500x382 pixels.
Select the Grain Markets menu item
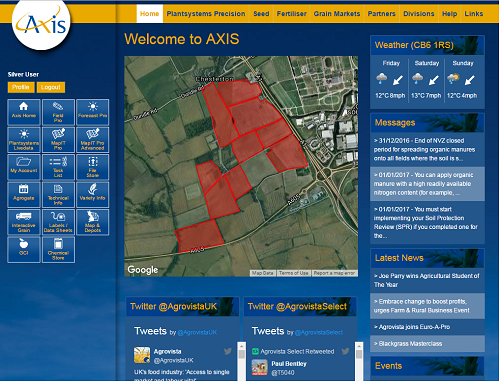[x=337, y=14]
